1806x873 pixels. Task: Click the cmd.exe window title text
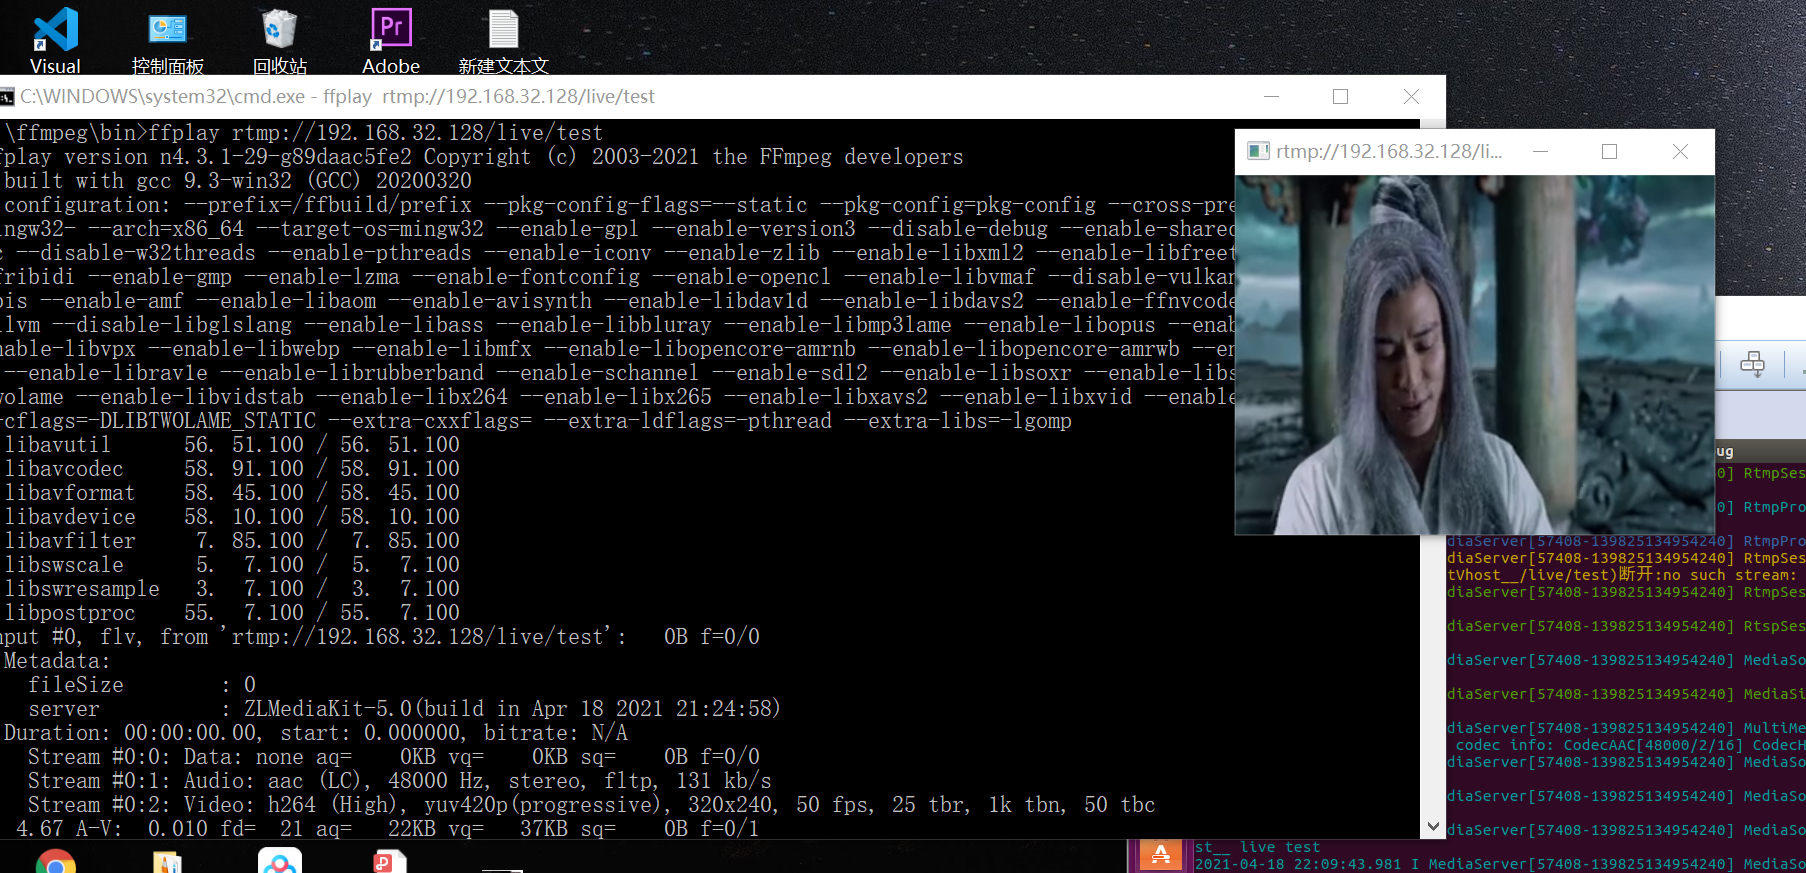(337, 97)
